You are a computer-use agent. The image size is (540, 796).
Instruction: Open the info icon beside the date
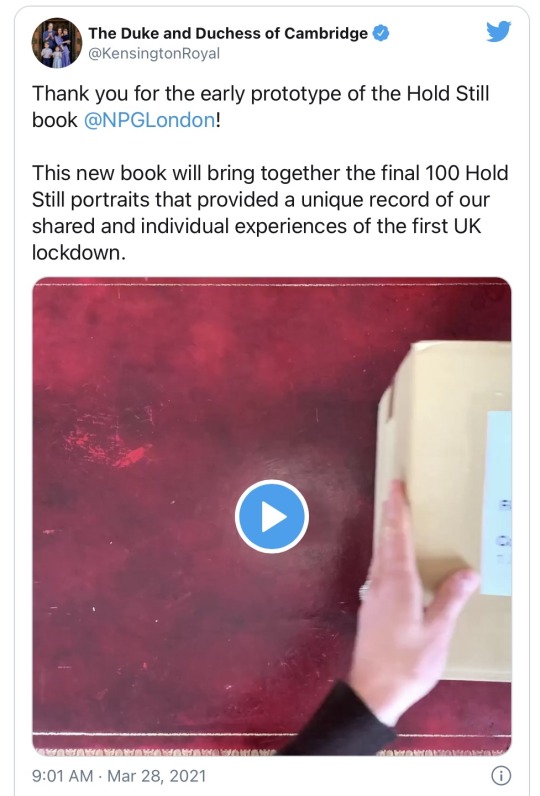click(x=501, y=775)
